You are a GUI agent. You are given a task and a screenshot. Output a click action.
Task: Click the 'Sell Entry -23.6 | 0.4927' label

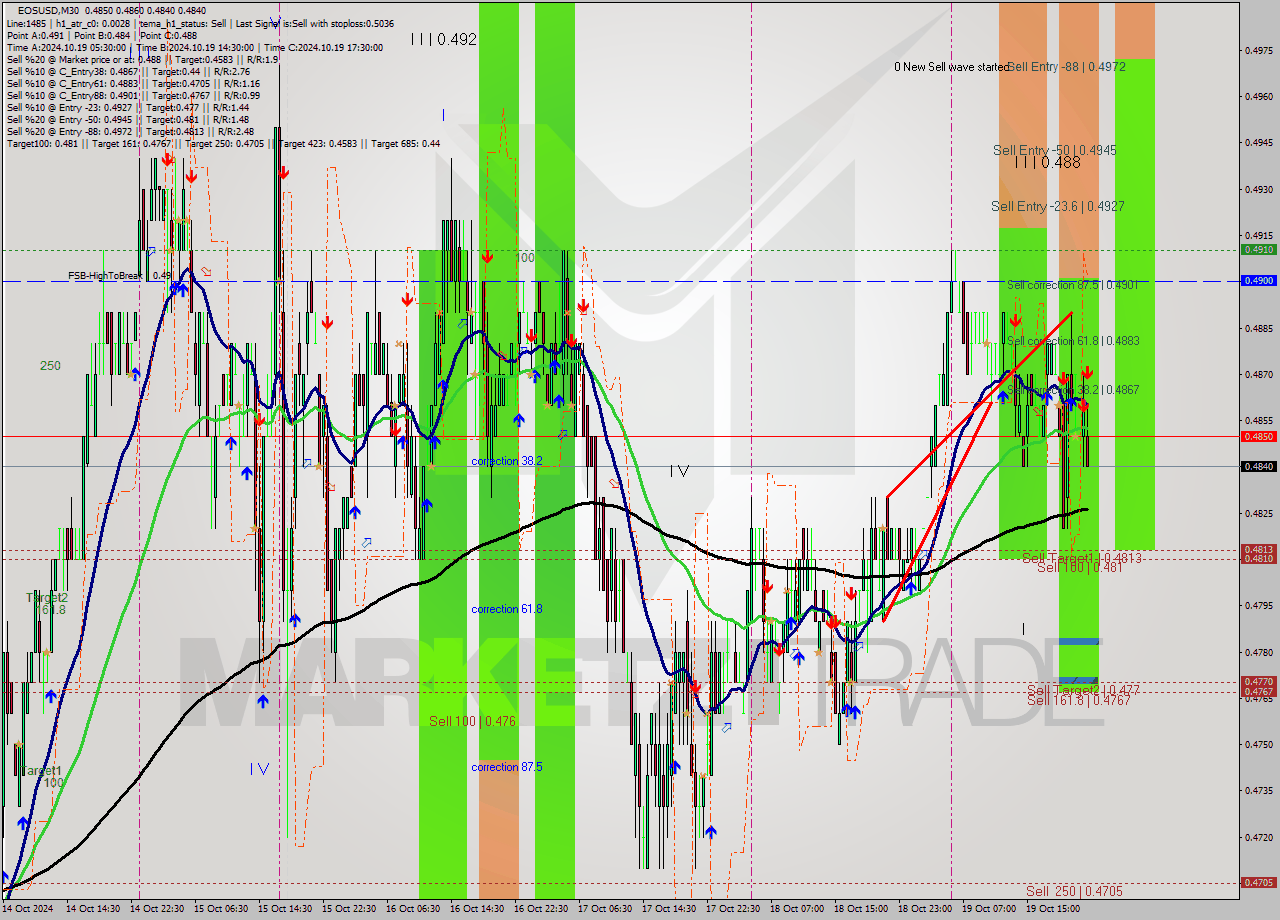[1057, 206]
